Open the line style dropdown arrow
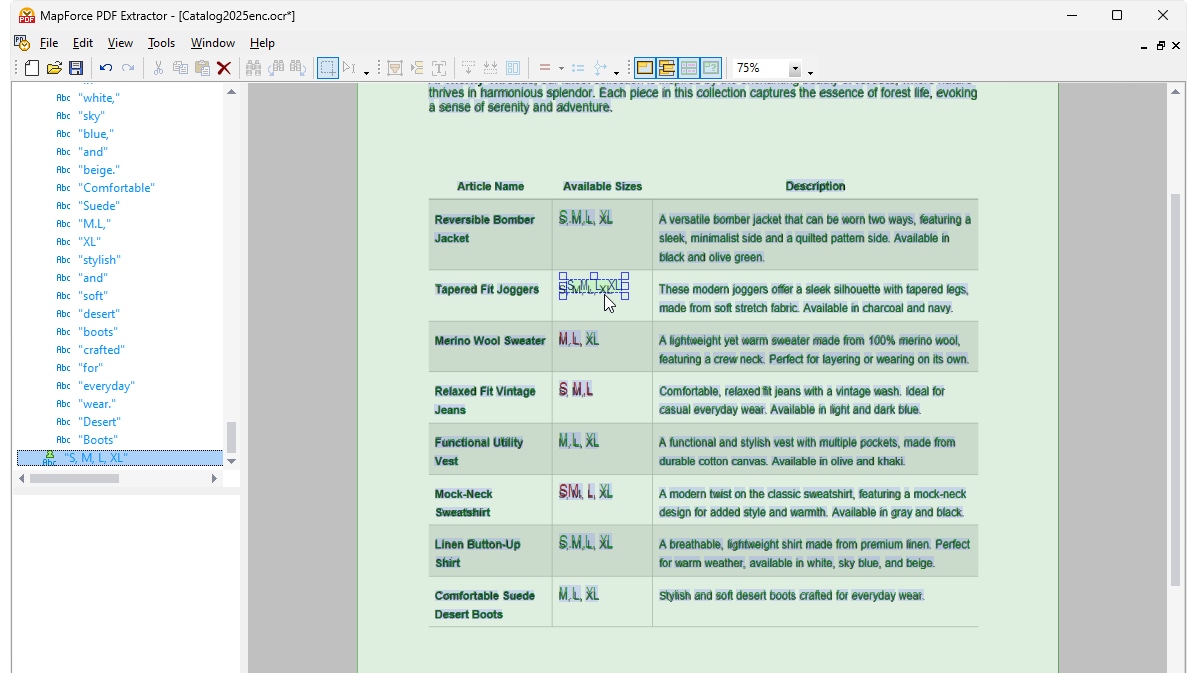Image resolution: width=1198 pixels, height=673 pixels. (x=561, y=68)
